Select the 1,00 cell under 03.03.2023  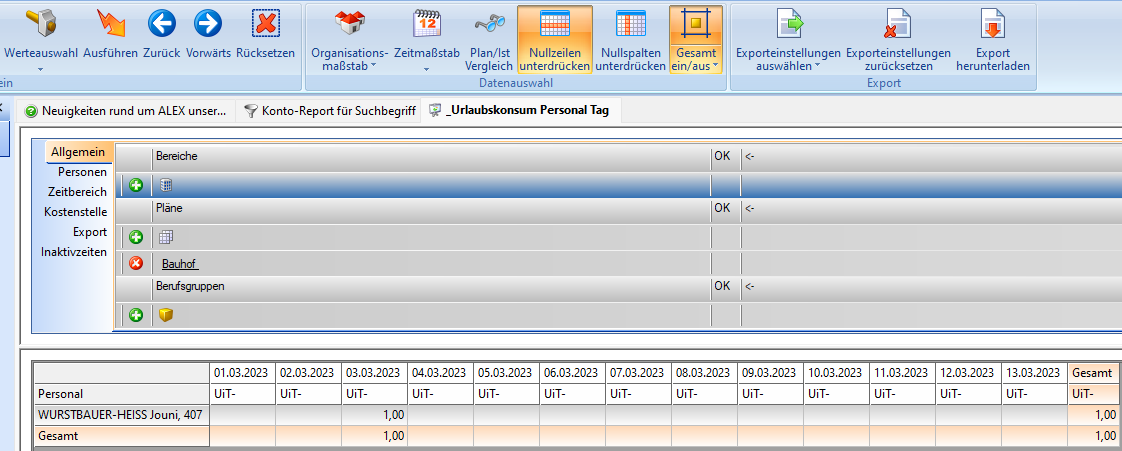click(374, 415)
